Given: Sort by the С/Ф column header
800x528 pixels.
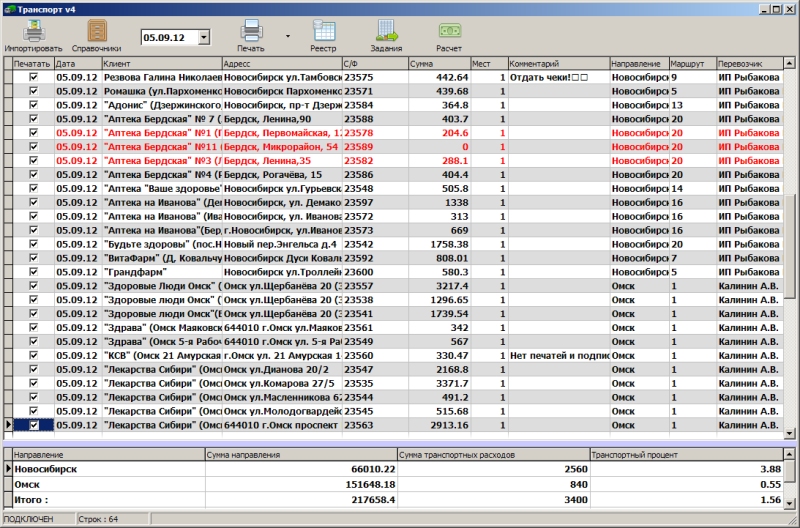Looking at the screenshot, I should click(376, 64).
